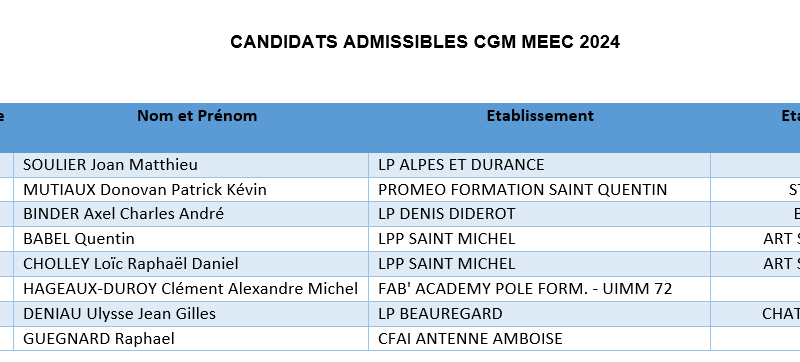Image resolution: width=800 pixels, height=362 pixels.
Task: Click the CFAI ANTENNE AMBOISE cell
Action: 539,339
